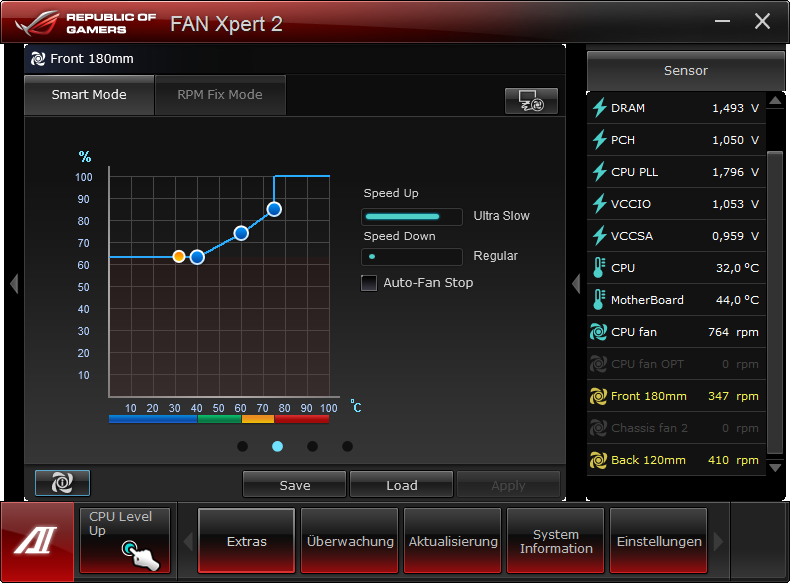Click the MotherBoard thermometer icon
Viewport: 790px width, 583px height.
(x=599, y=300)
